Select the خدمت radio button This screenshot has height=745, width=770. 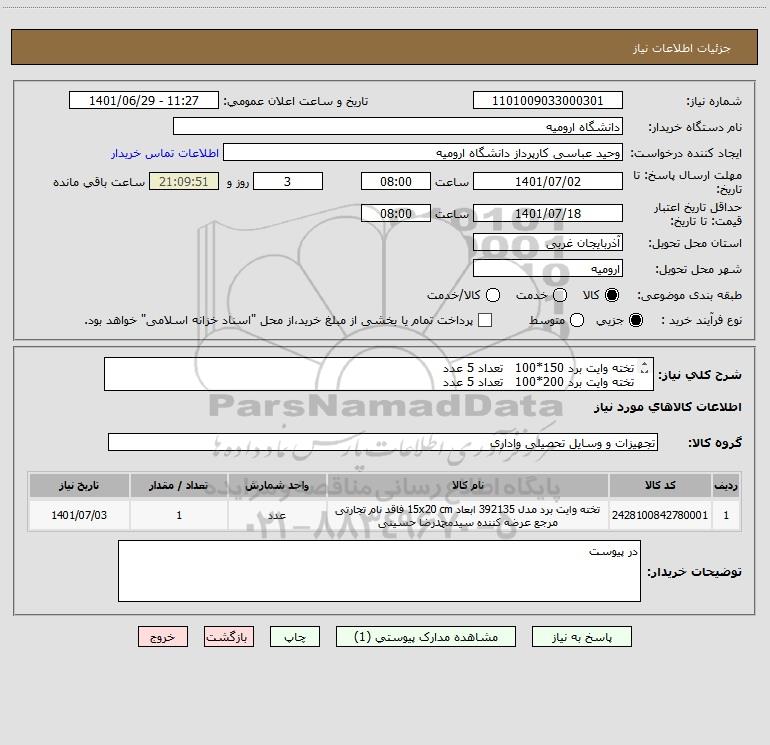click(x=560, y=295)
